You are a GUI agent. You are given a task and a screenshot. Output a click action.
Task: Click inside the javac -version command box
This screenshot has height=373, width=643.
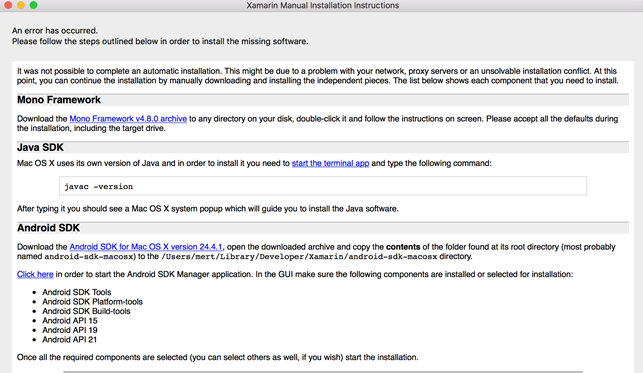(323, 186)
